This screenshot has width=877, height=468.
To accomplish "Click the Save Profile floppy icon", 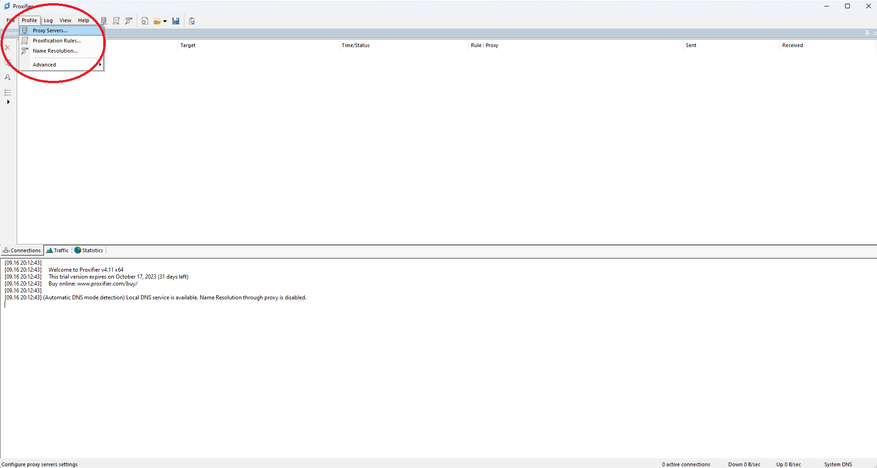I will [176, 21].
